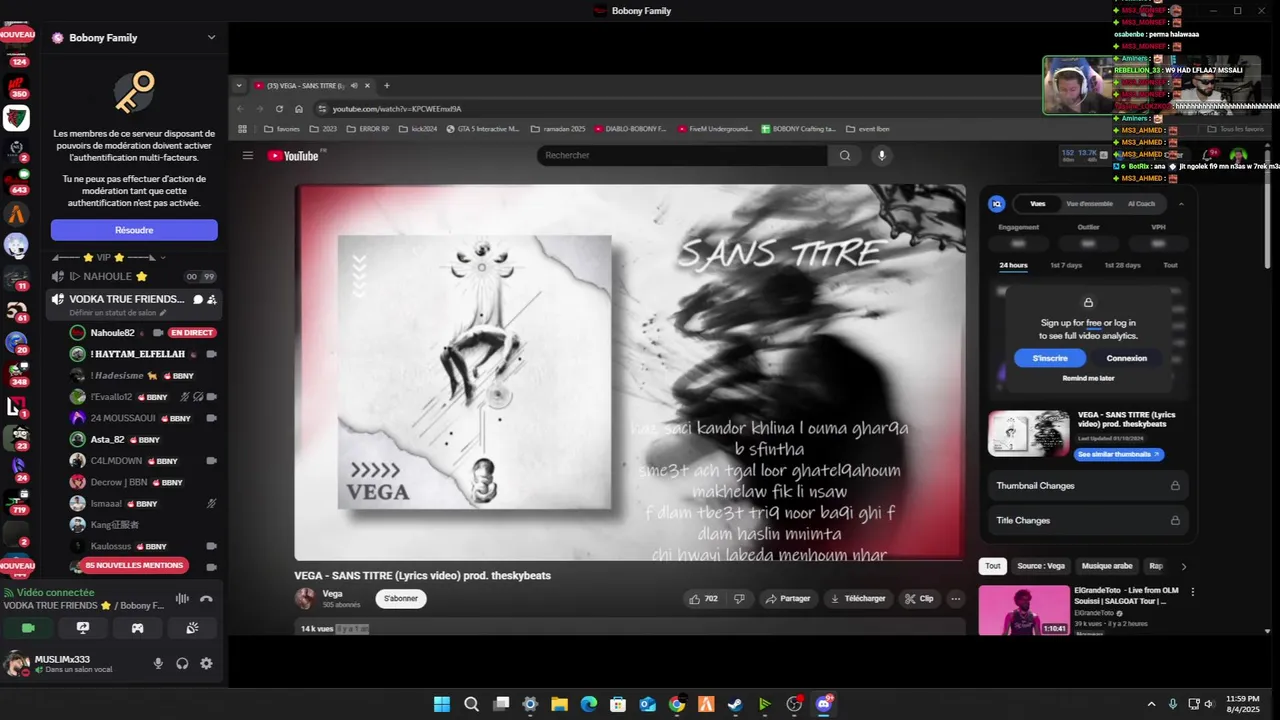Viewport: 1280px width, 720px height.
Task: Click the Partager share button
Action: 788,599
